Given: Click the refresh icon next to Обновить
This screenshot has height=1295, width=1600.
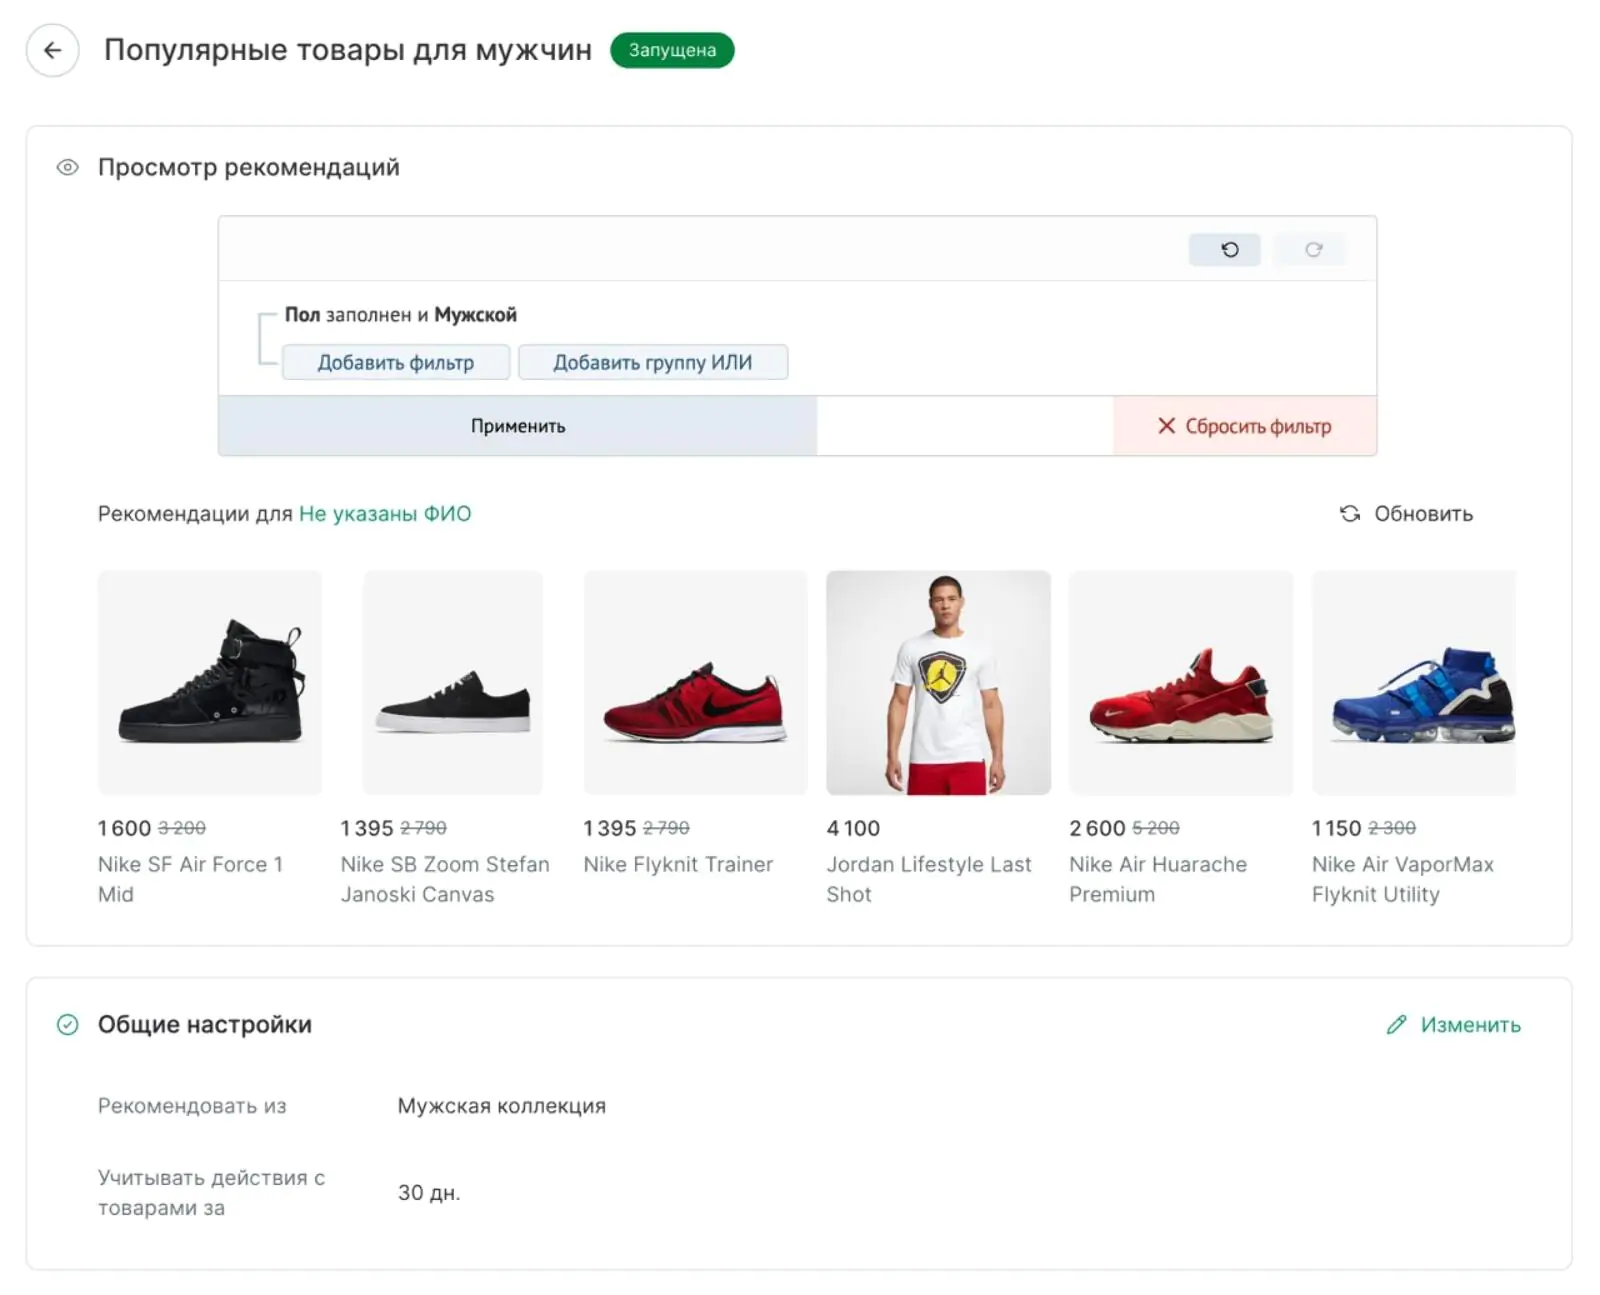Looking at the screenshot, I should [1349, 513].
